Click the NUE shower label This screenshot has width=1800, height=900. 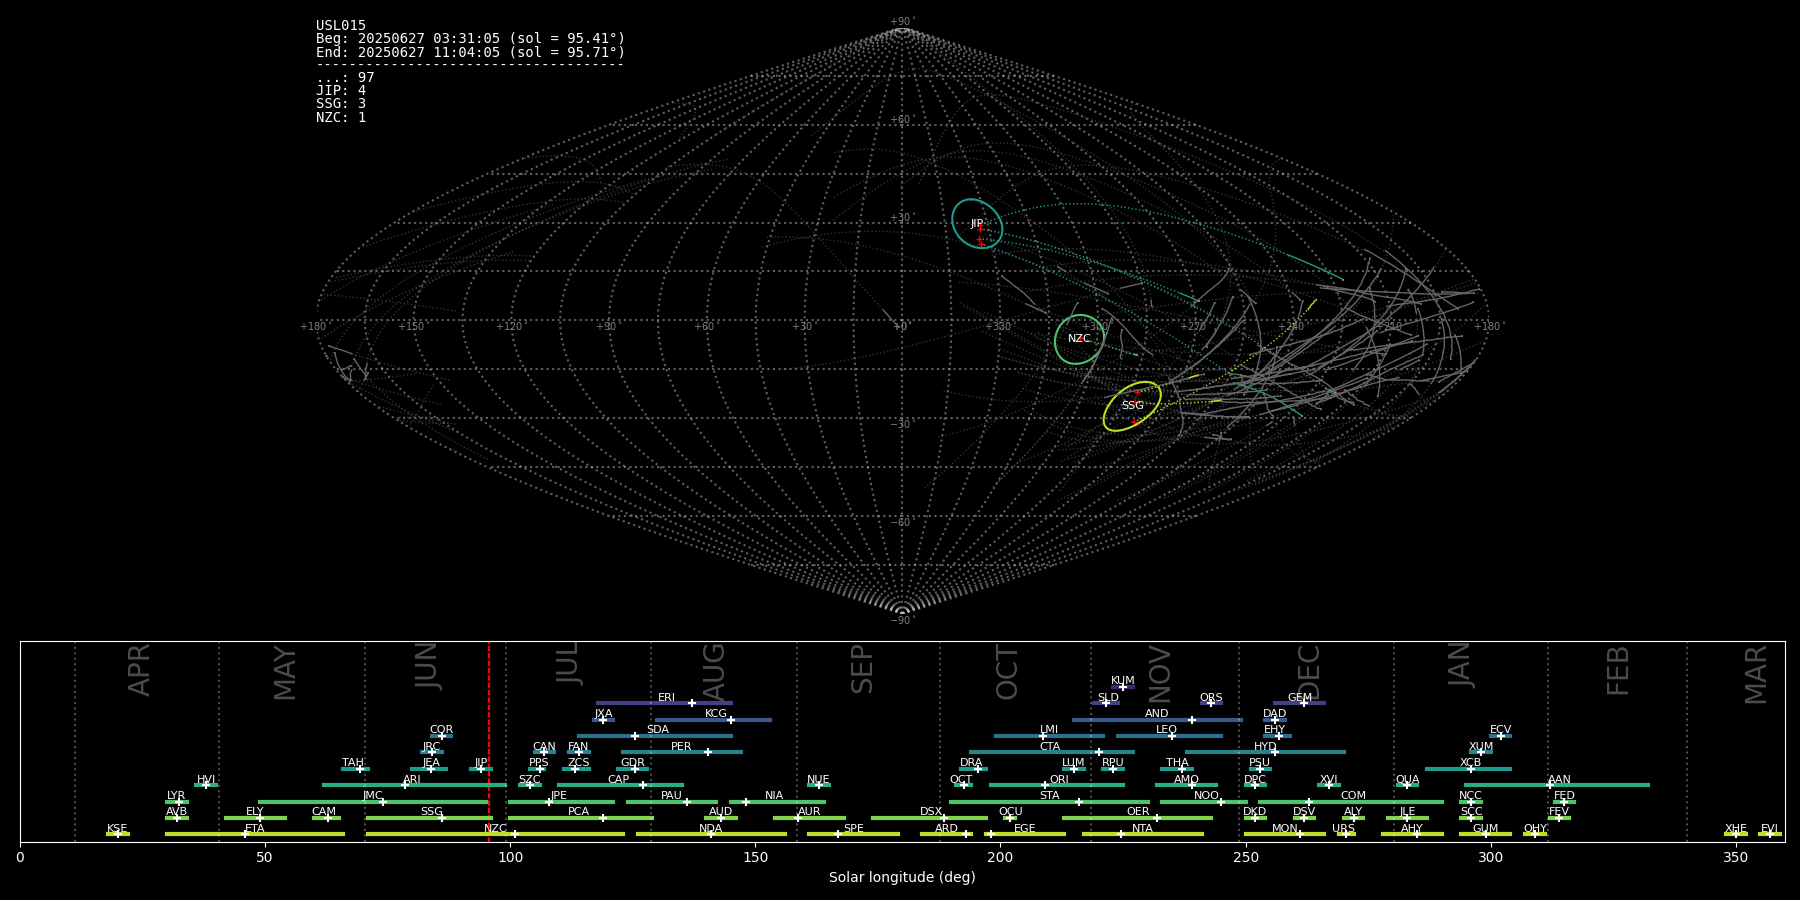point(818,780)
